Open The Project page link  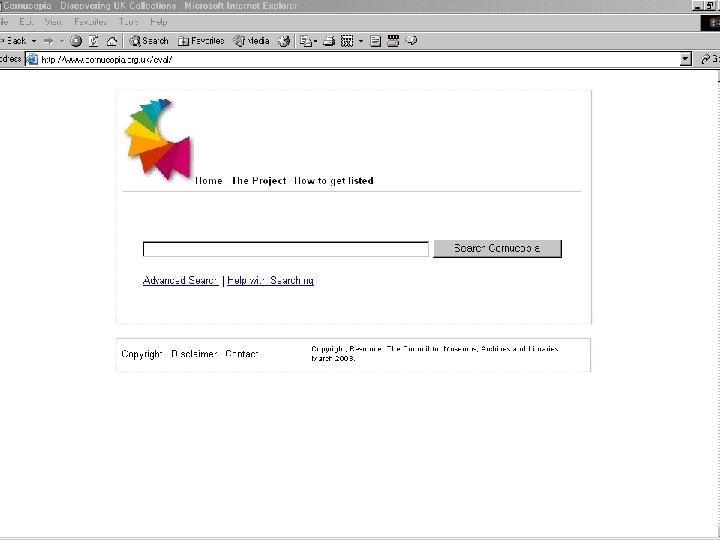259,181
